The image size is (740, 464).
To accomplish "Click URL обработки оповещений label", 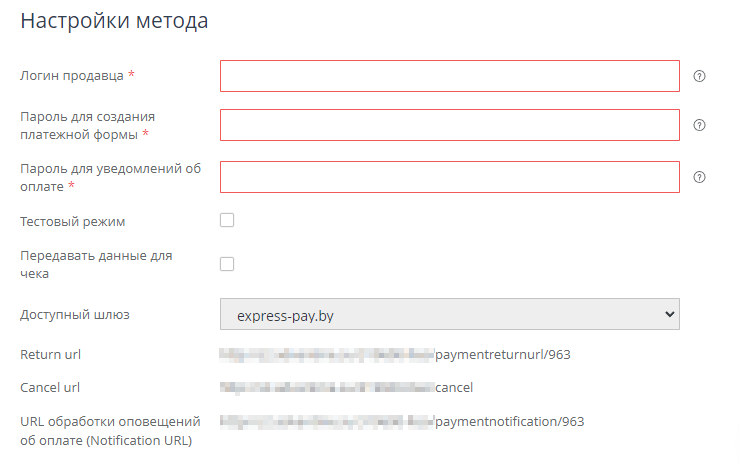I will pos(110,430).
